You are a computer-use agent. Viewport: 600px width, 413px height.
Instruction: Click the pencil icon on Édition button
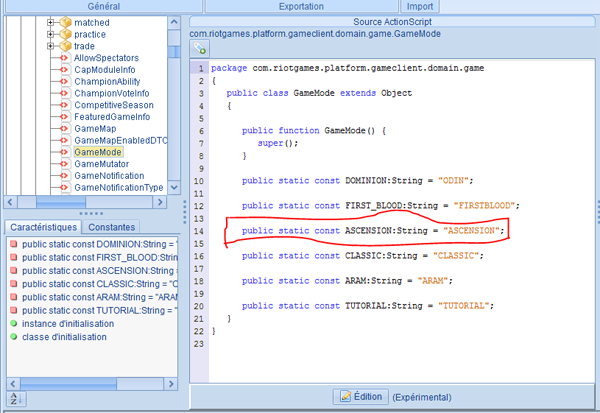click(343, 396)
